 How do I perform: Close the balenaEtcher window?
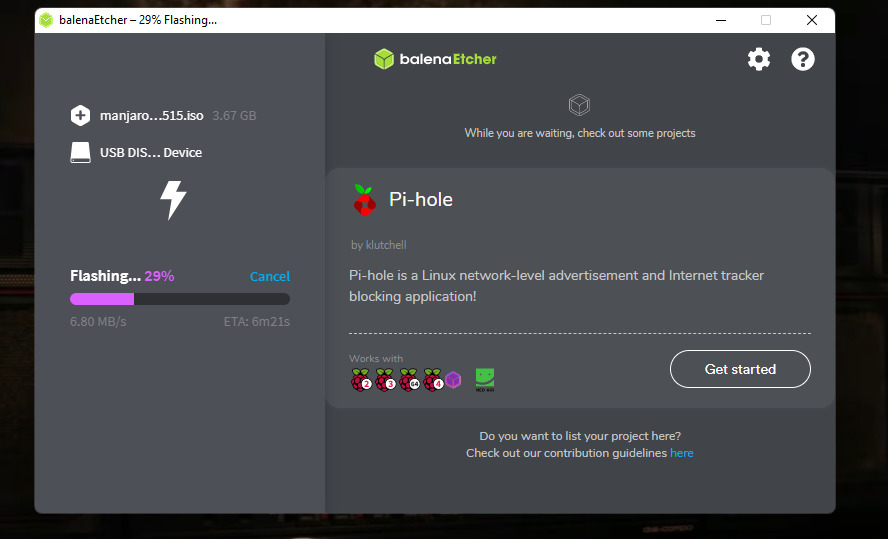pos(812,20)
